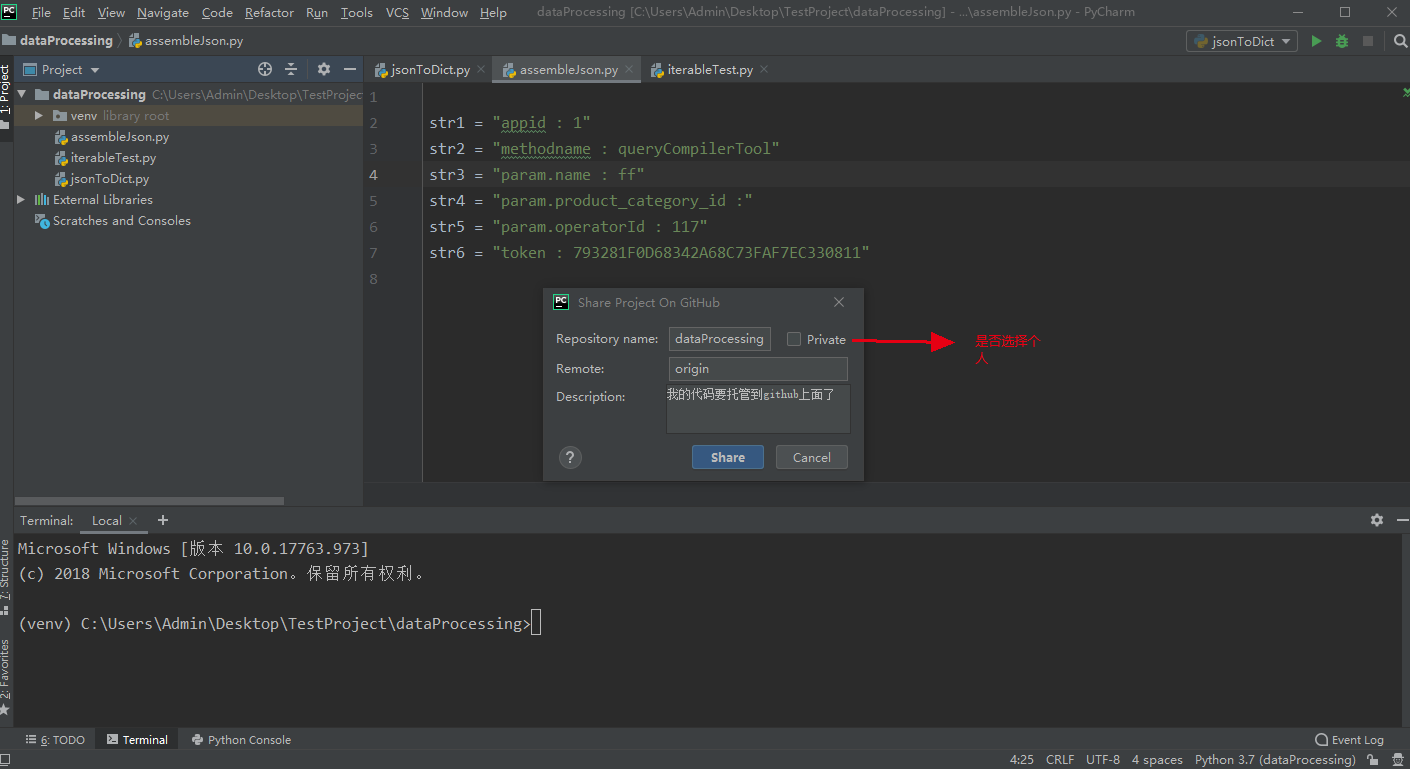Screen dimensions: 1410x769
Task: Add a new terminal session tab
Action: point(163,520)
